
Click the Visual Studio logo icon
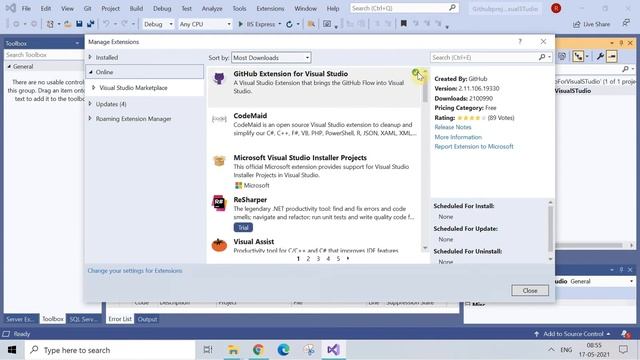[x=11, y=8]
